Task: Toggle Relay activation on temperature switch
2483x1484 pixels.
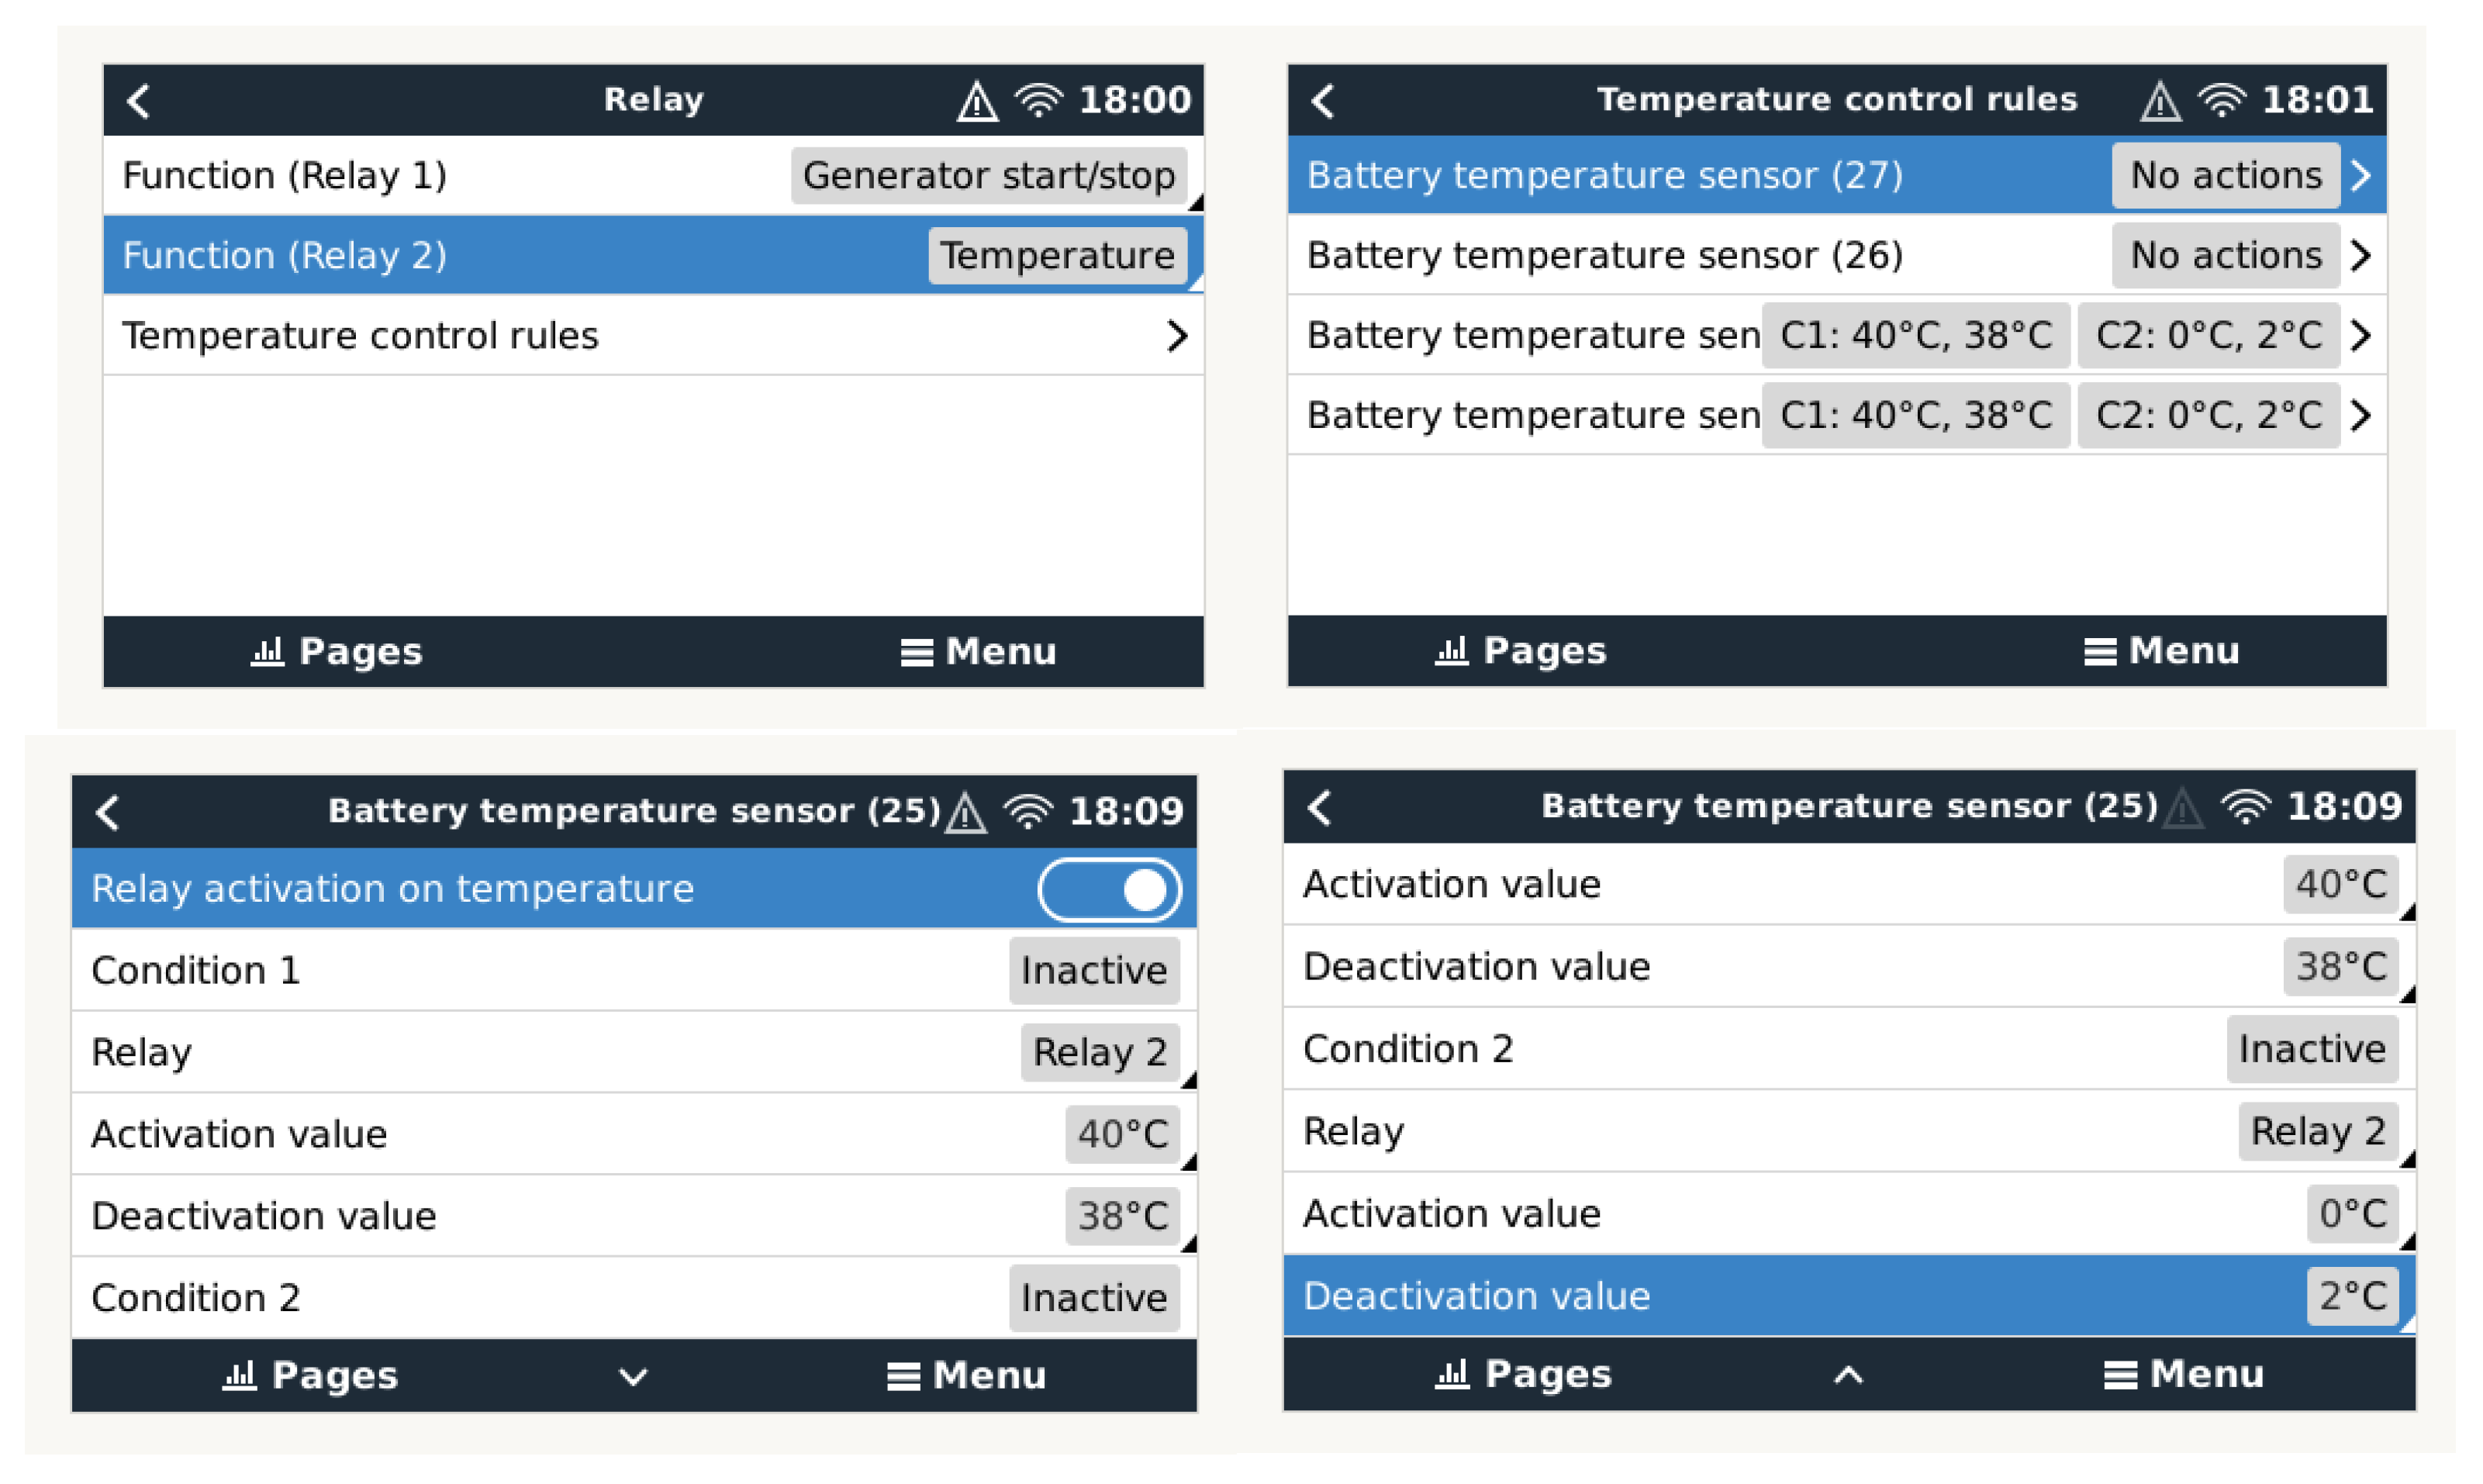Action: tap(1109, 889)
